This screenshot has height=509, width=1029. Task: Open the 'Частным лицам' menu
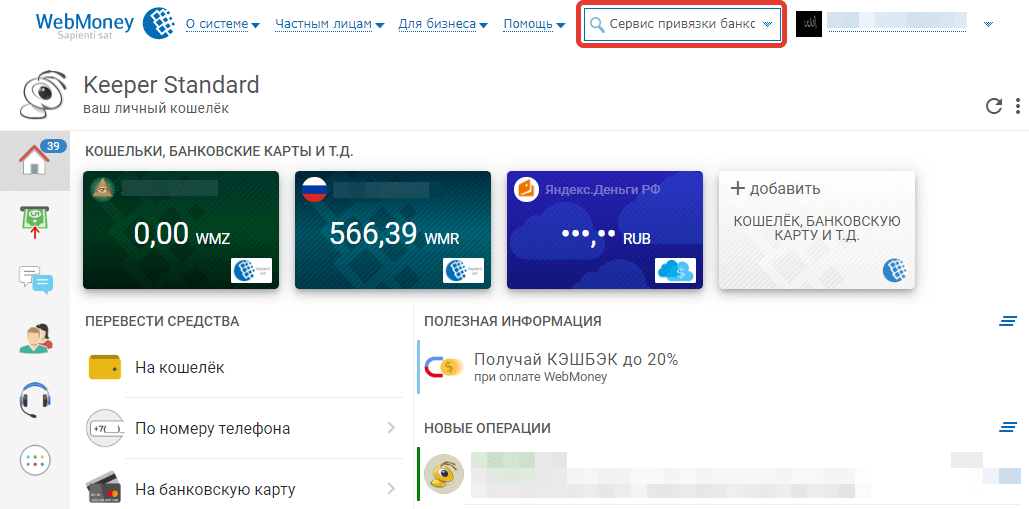point(328,24)
